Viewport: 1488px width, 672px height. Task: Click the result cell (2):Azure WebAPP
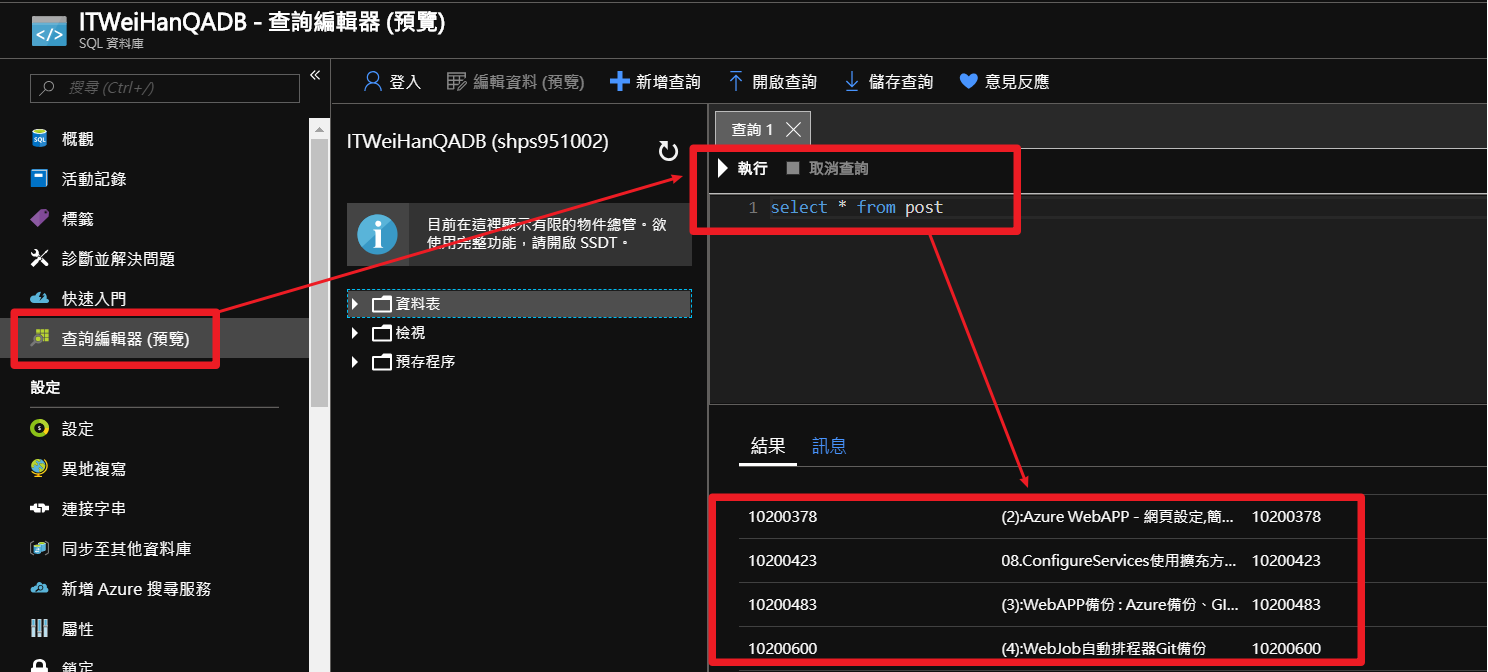(x=1117, y=517)
